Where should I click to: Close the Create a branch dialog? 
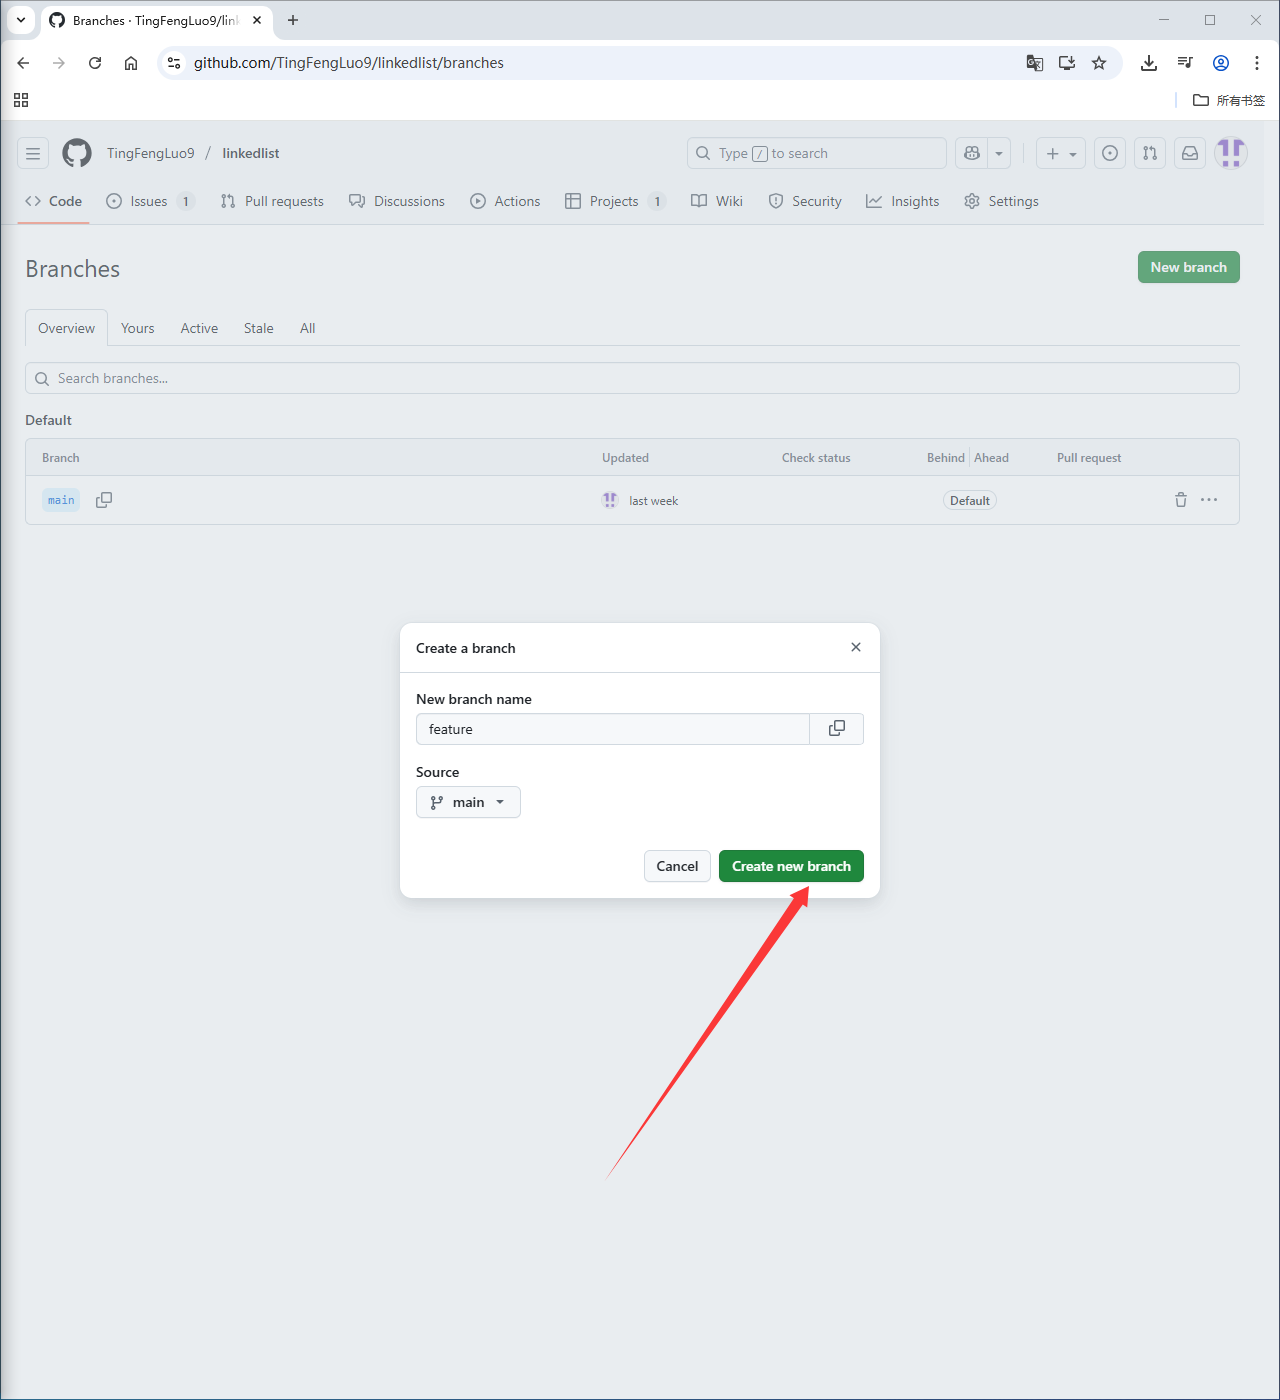coord(856,647)
